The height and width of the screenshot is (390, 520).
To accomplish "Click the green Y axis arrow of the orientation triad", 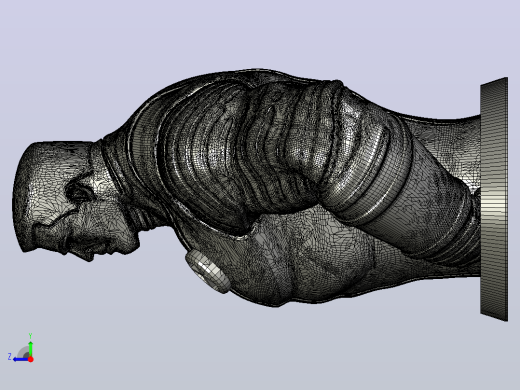I will (x=30, y=348).
